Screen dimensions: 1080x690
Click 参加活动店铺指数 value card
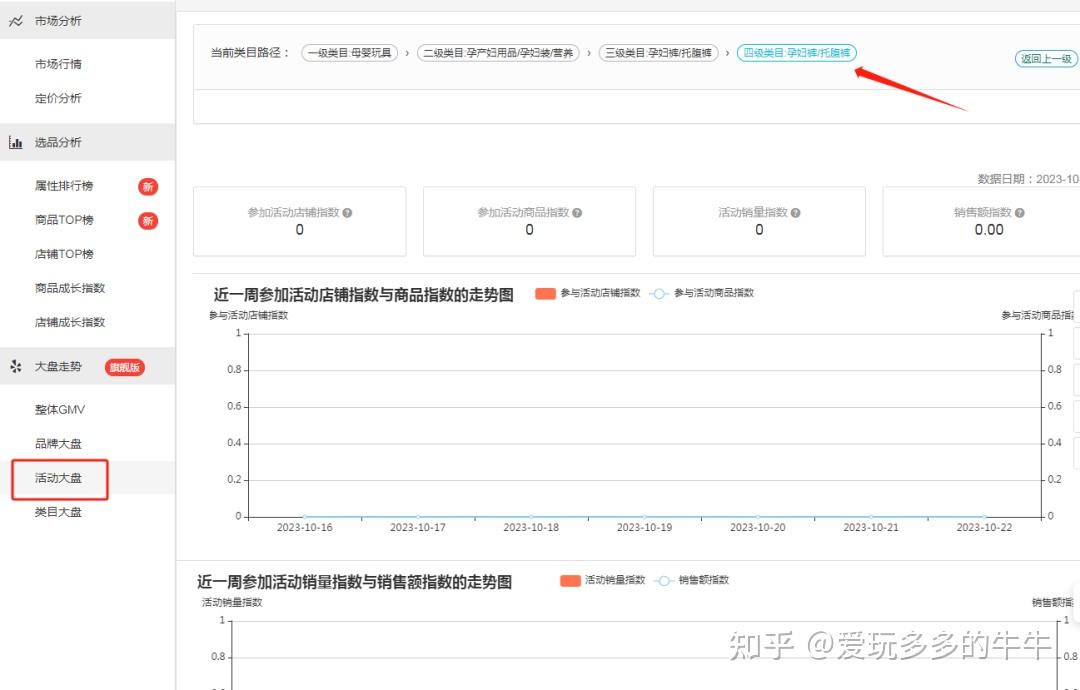click(x=300, y=221)
